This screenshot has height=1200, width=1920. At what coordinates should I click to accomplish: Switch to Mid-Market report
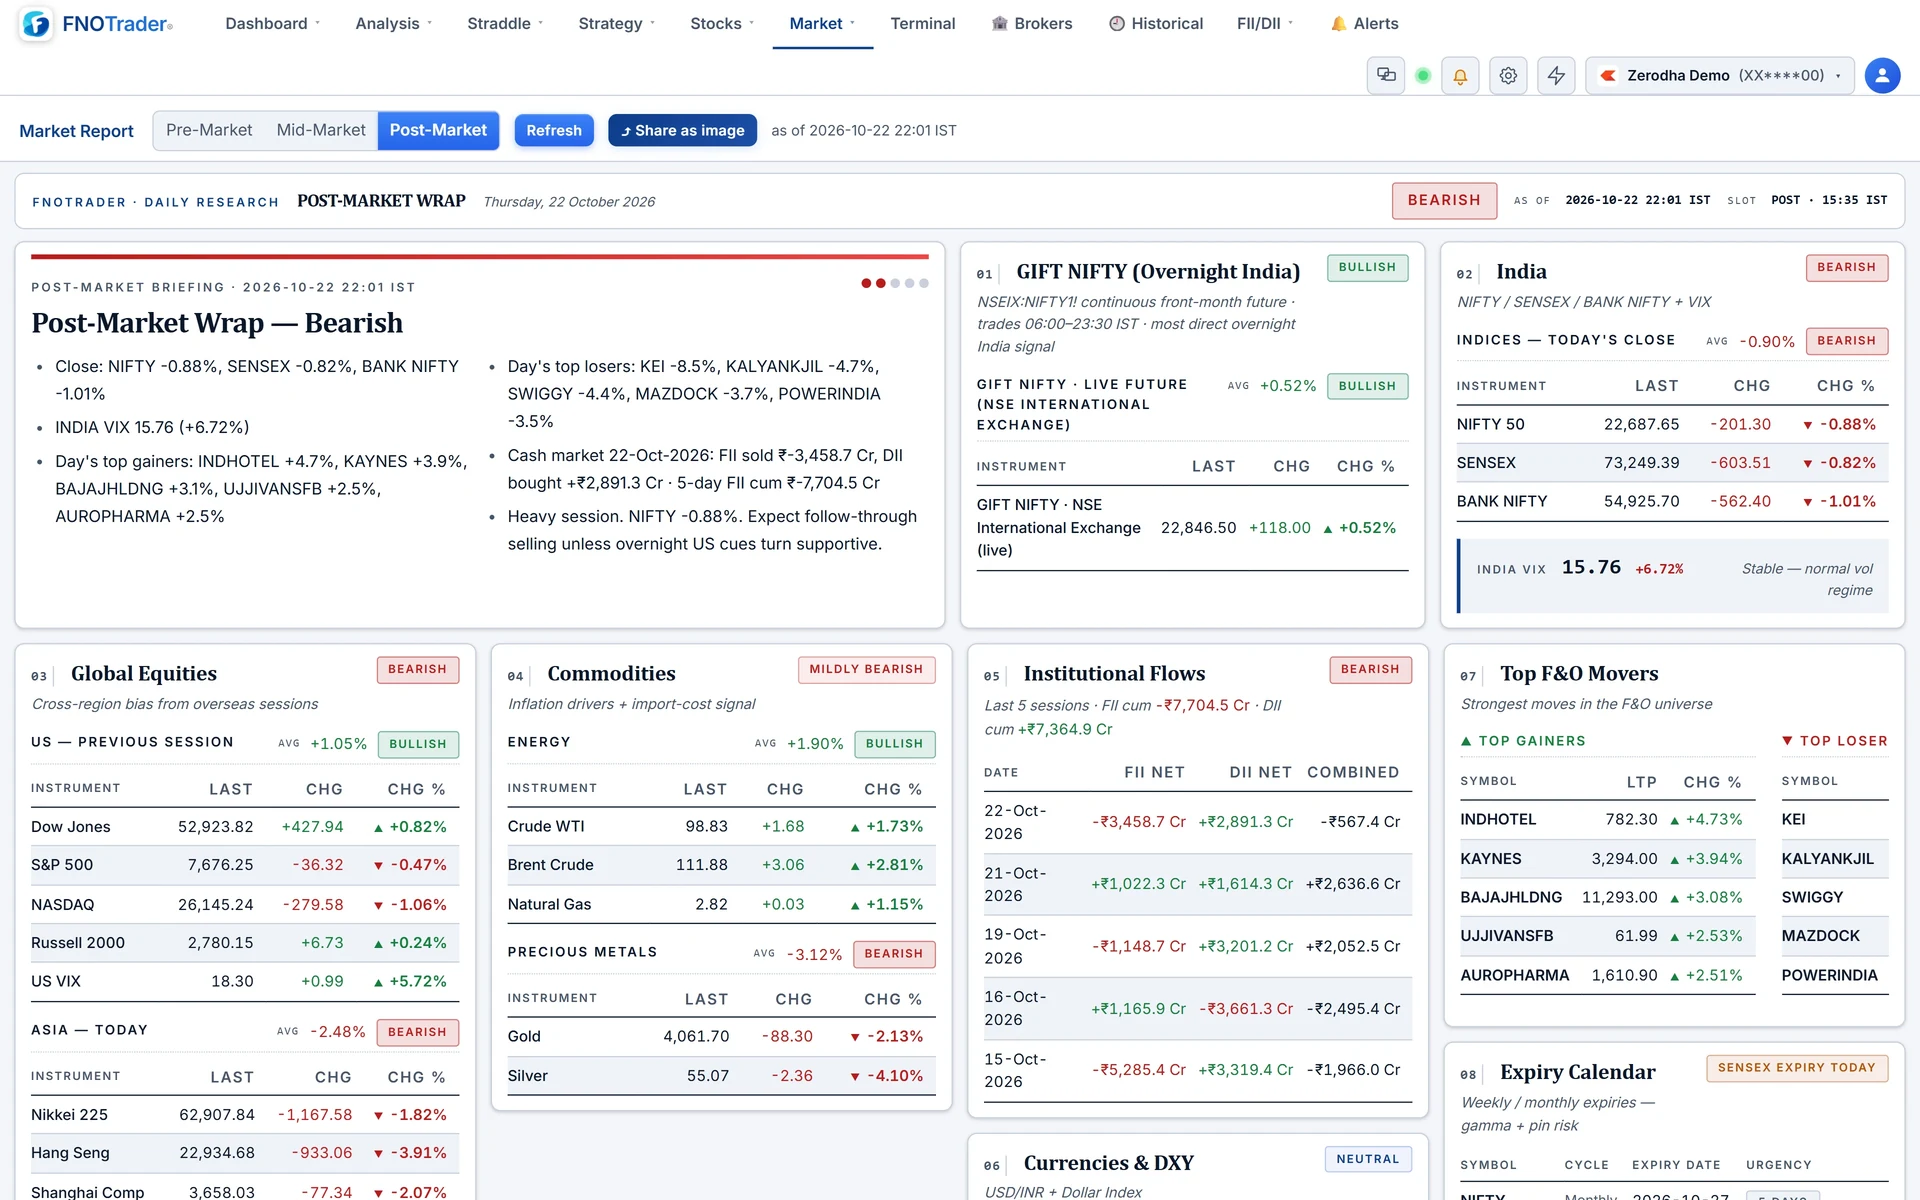point(321,130)
